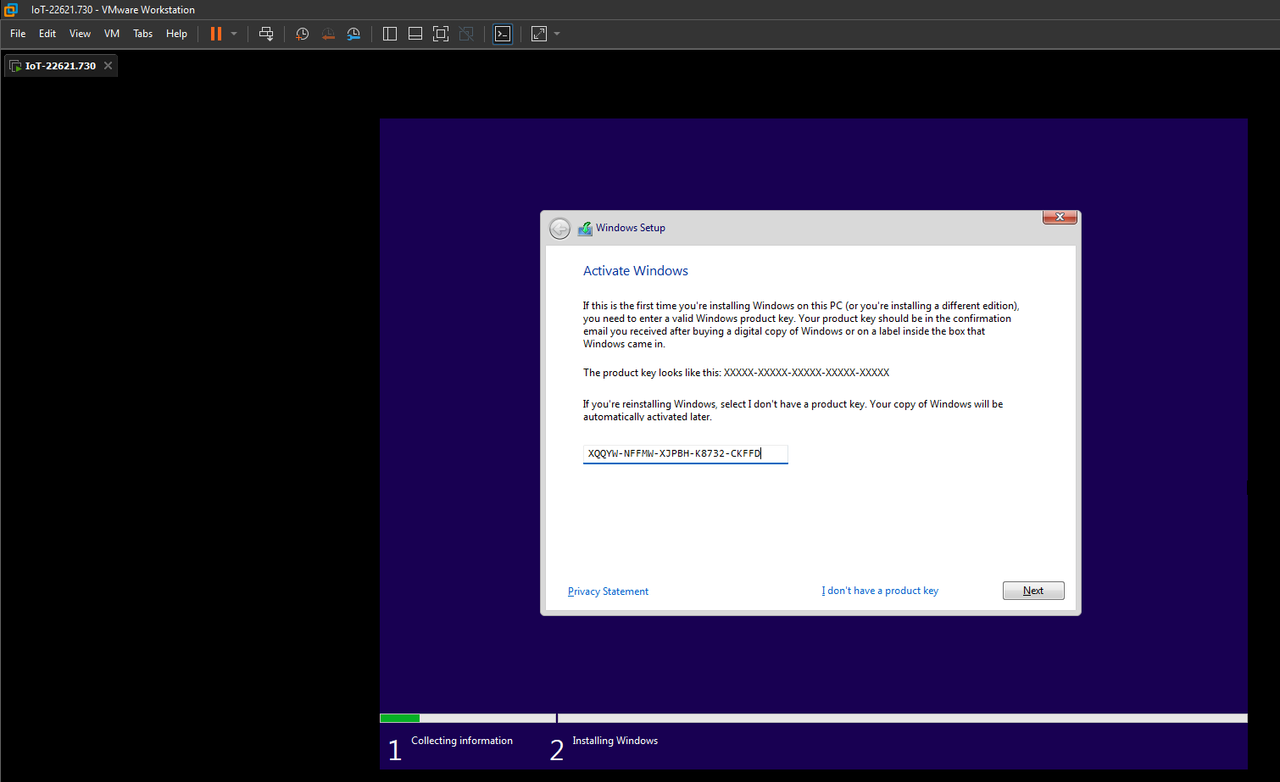Open the Help menu
Viewport: 1280px width, 782px height.
tap(177, 34)
